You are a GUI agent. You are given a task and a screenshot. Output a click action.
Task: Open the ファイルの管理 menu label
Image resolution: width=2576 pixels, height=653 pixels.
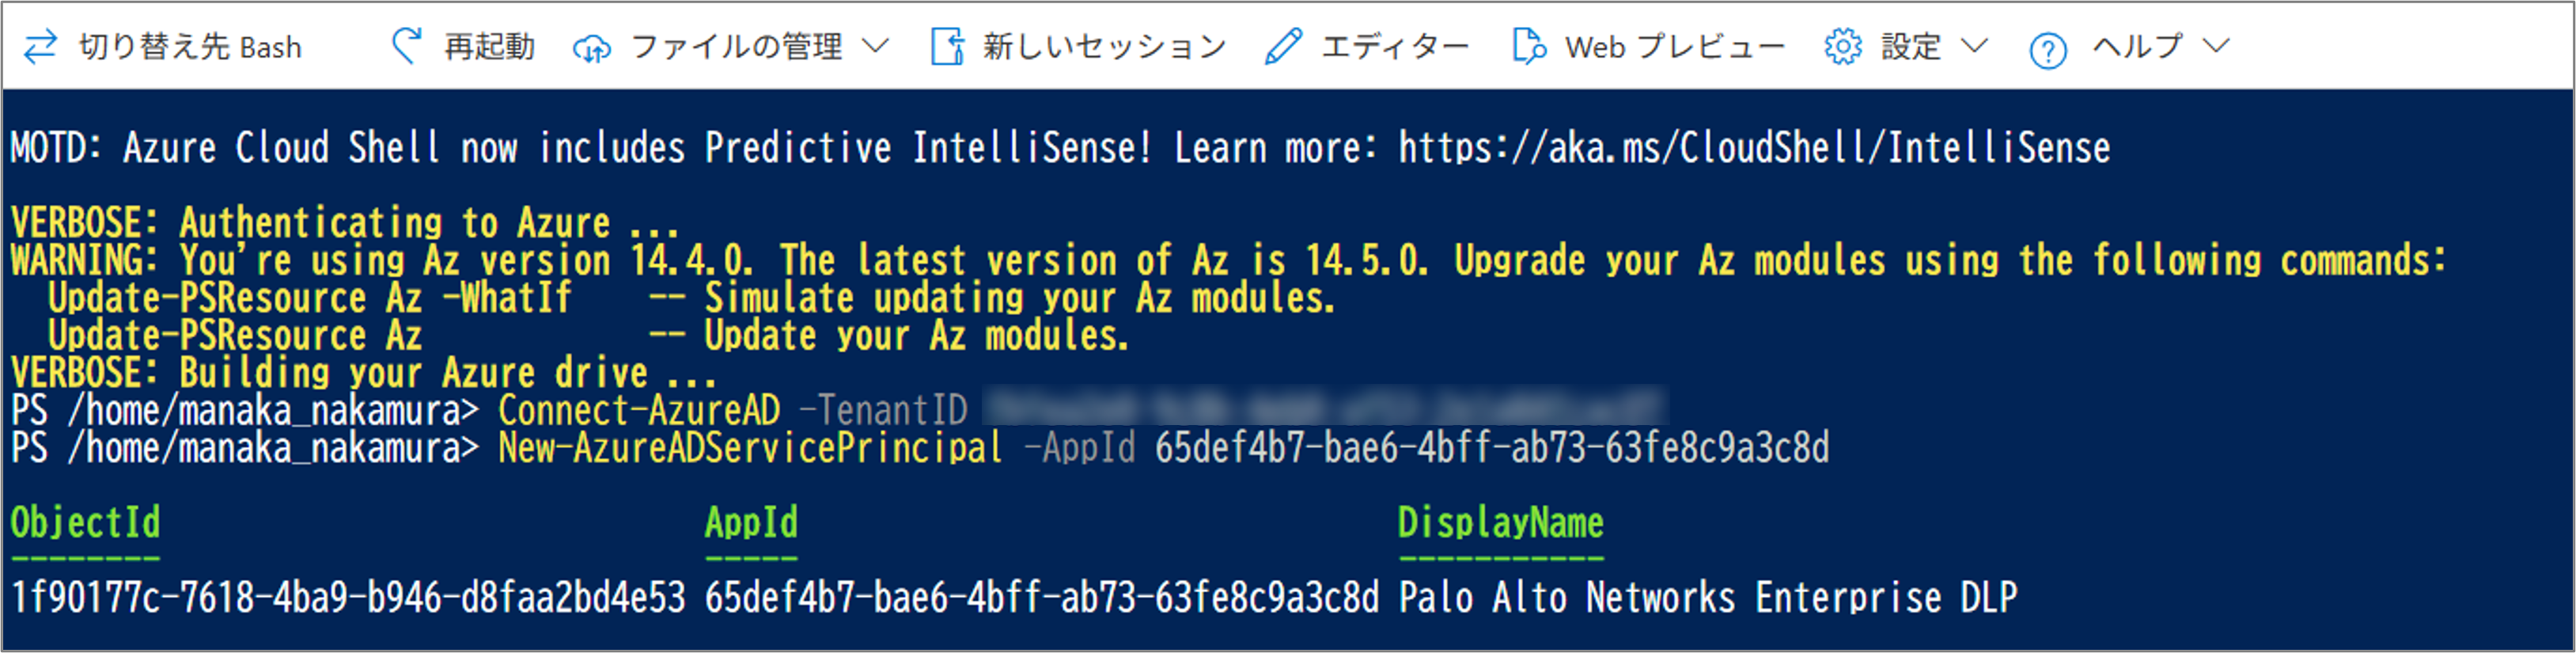tap(736, 46)
